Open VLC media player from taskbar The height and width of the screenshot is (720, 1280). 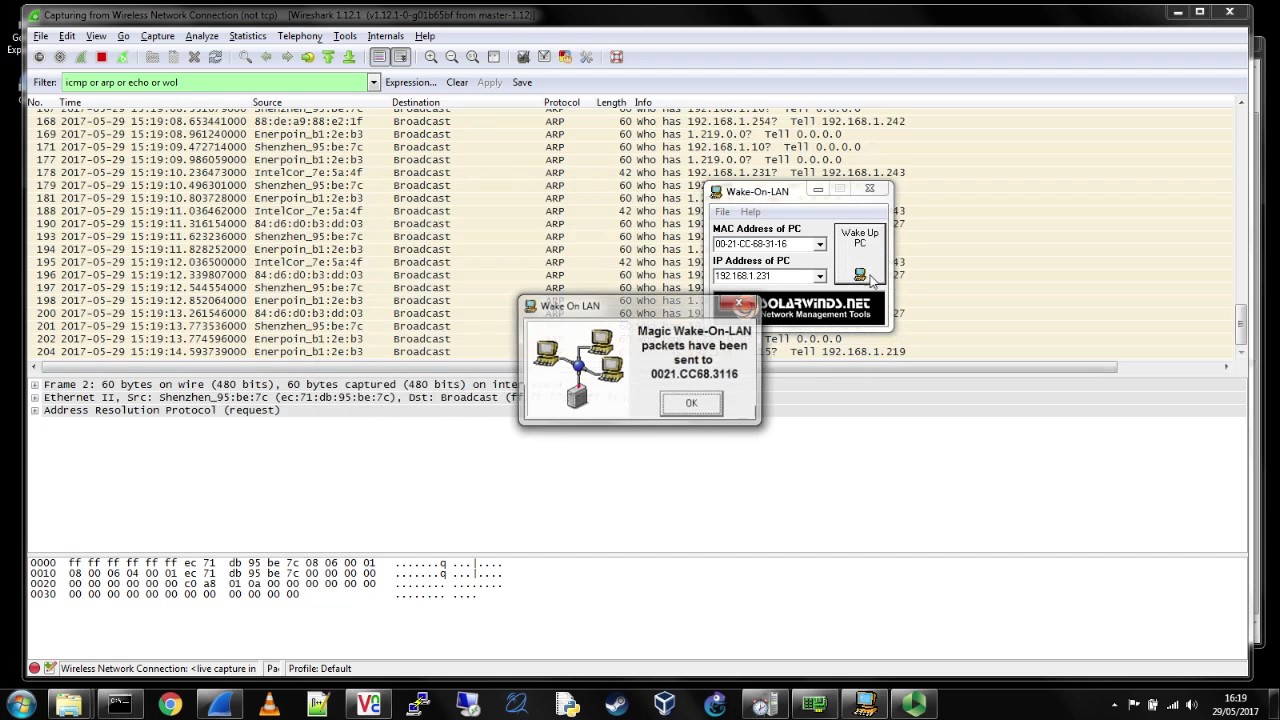269,704
